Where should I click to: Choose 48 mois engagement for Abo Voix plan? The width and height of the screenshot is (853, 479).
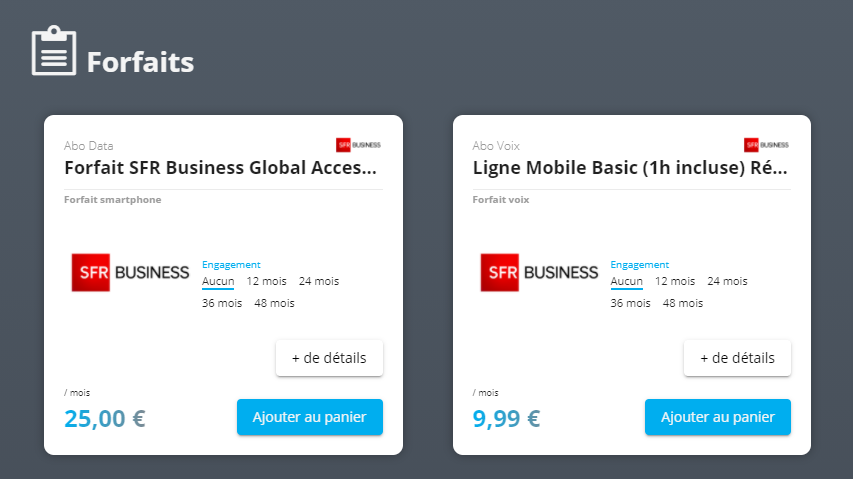pyautogui.click(x=683, y=303)
